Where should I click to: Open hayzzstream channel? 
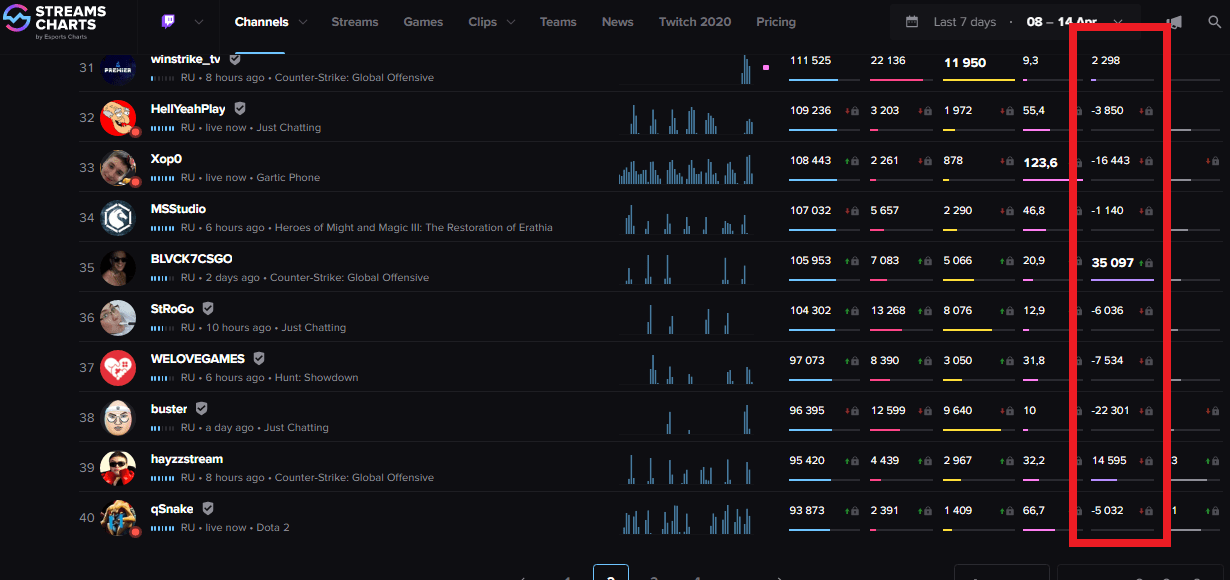187,459
